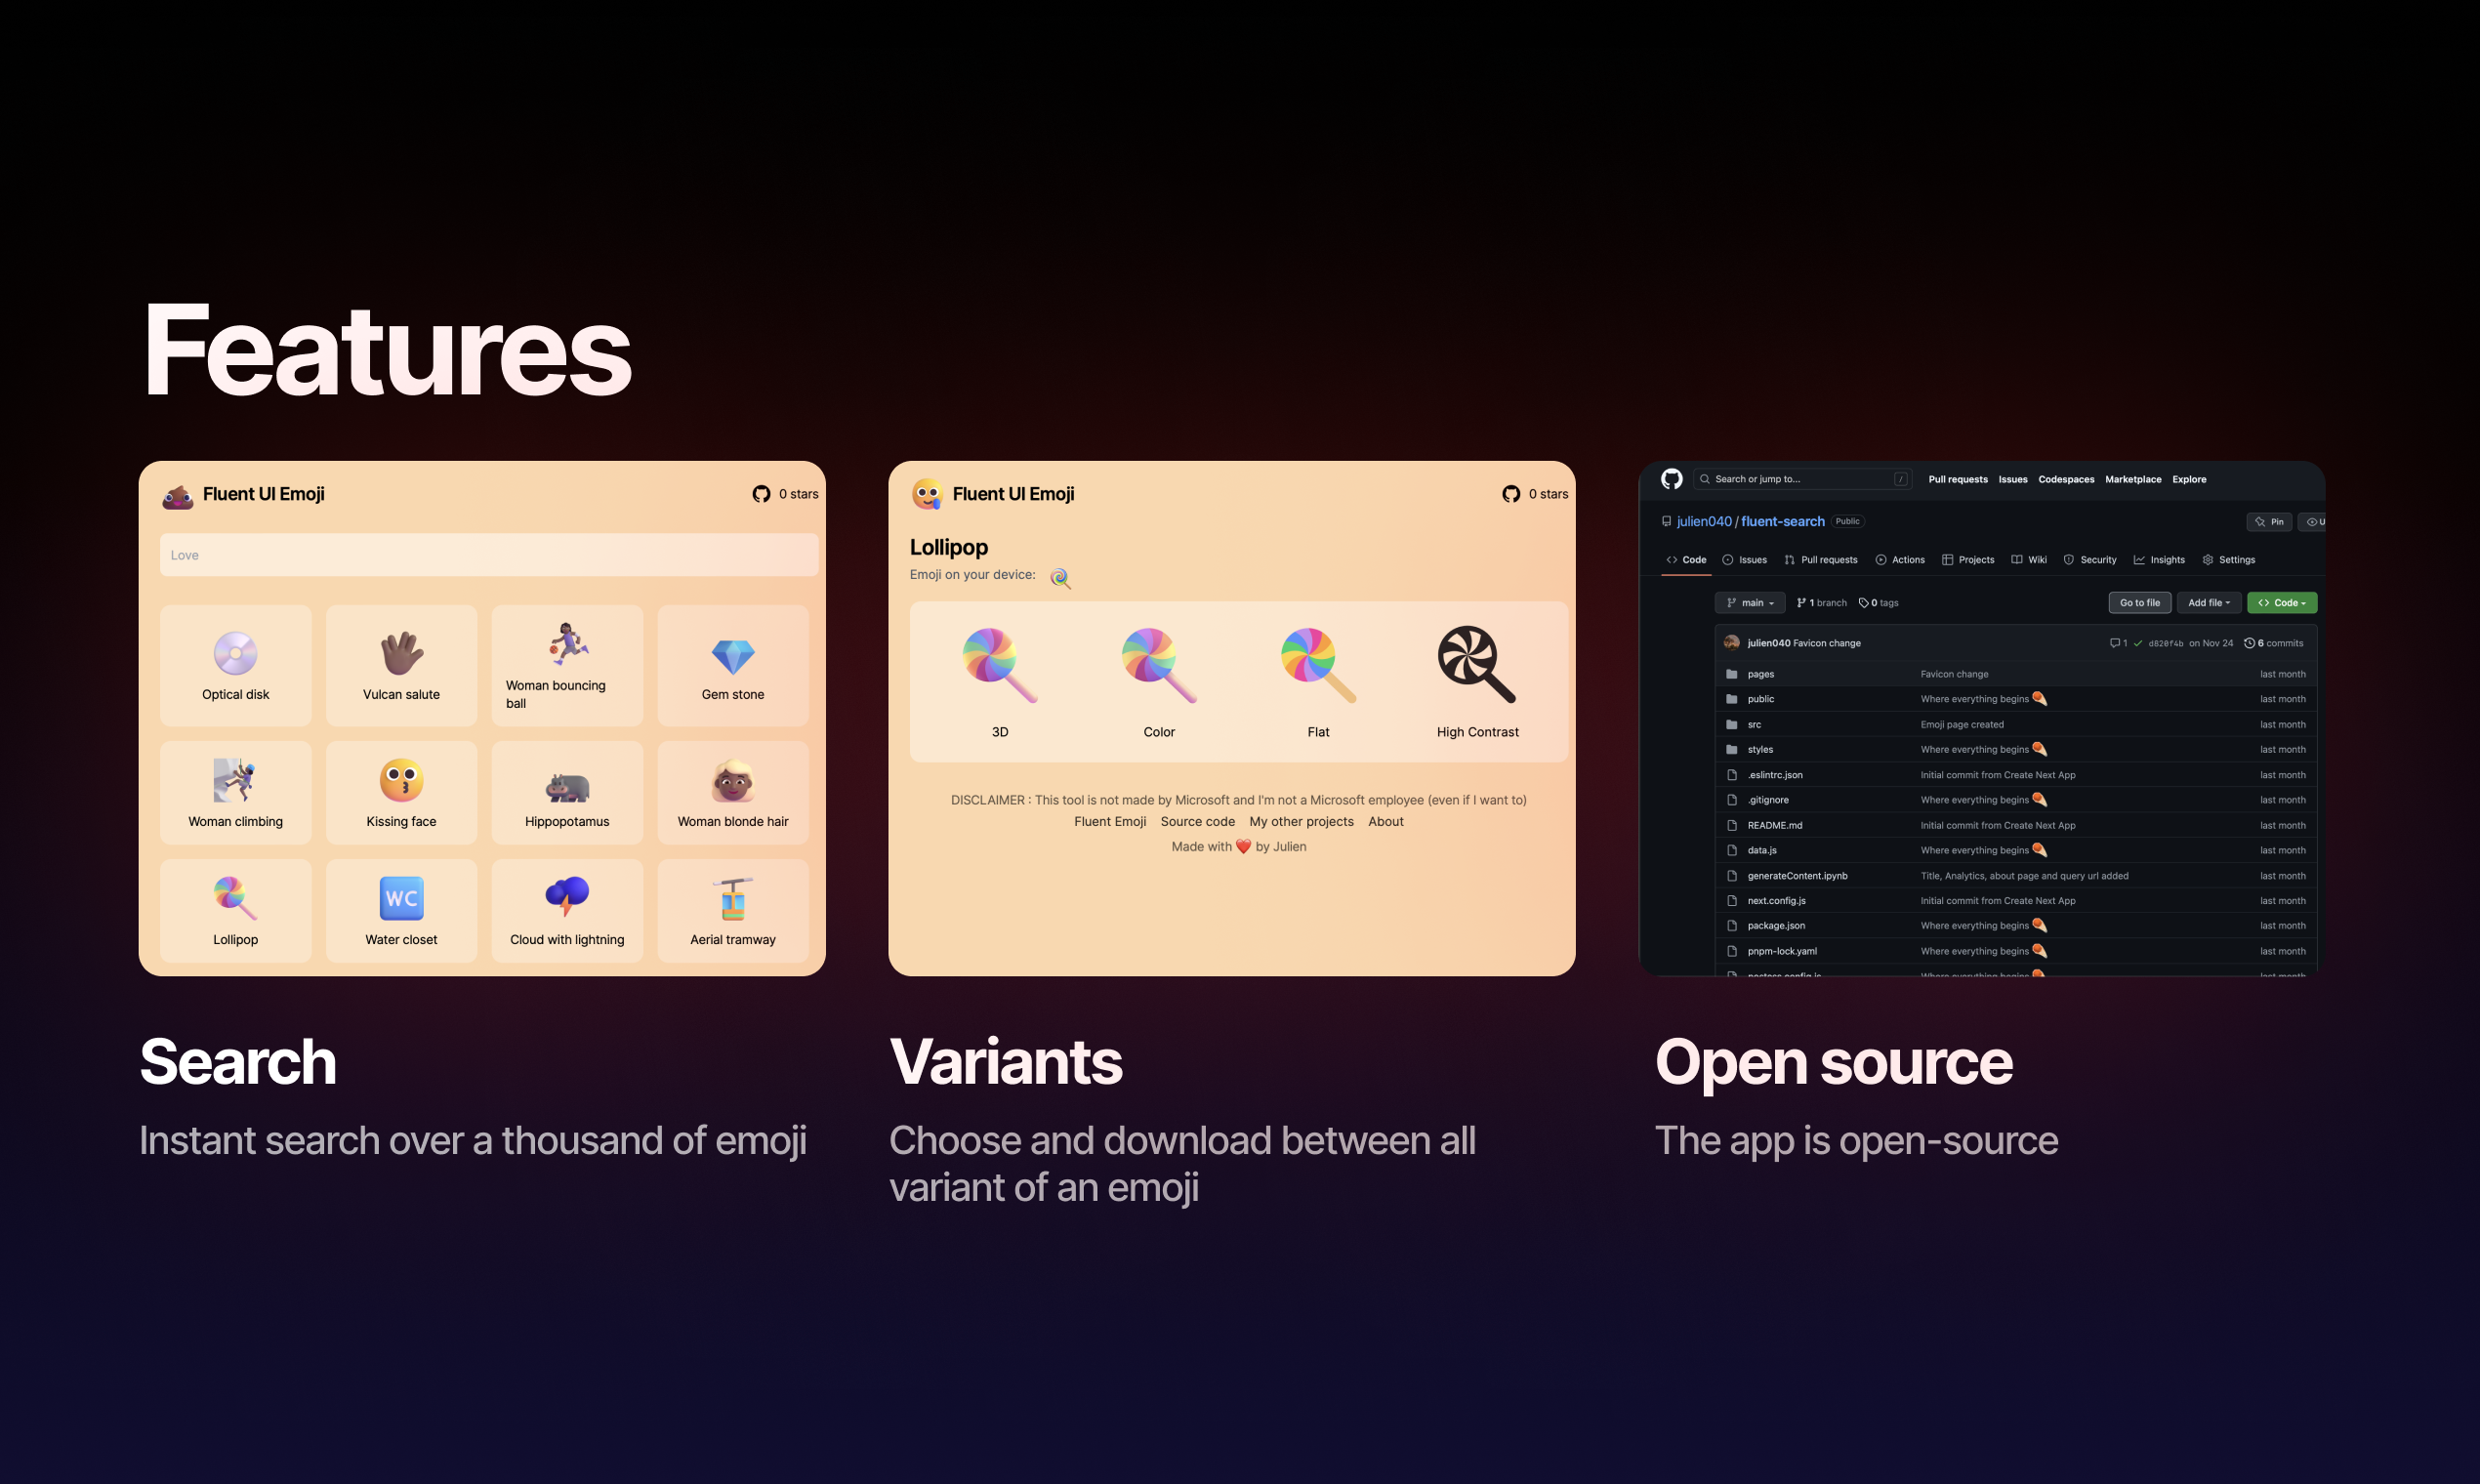
Task: Click the 1 branch link
Action: pyautogui.click(x=1821, y=603)
